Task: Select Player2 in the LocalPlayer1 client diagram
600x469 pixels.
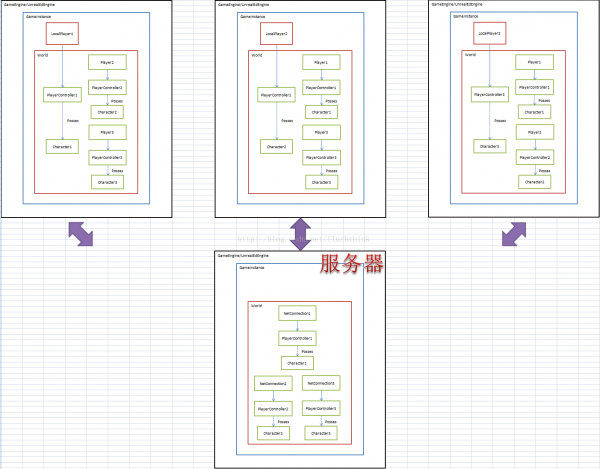Action: click(107, 62)
